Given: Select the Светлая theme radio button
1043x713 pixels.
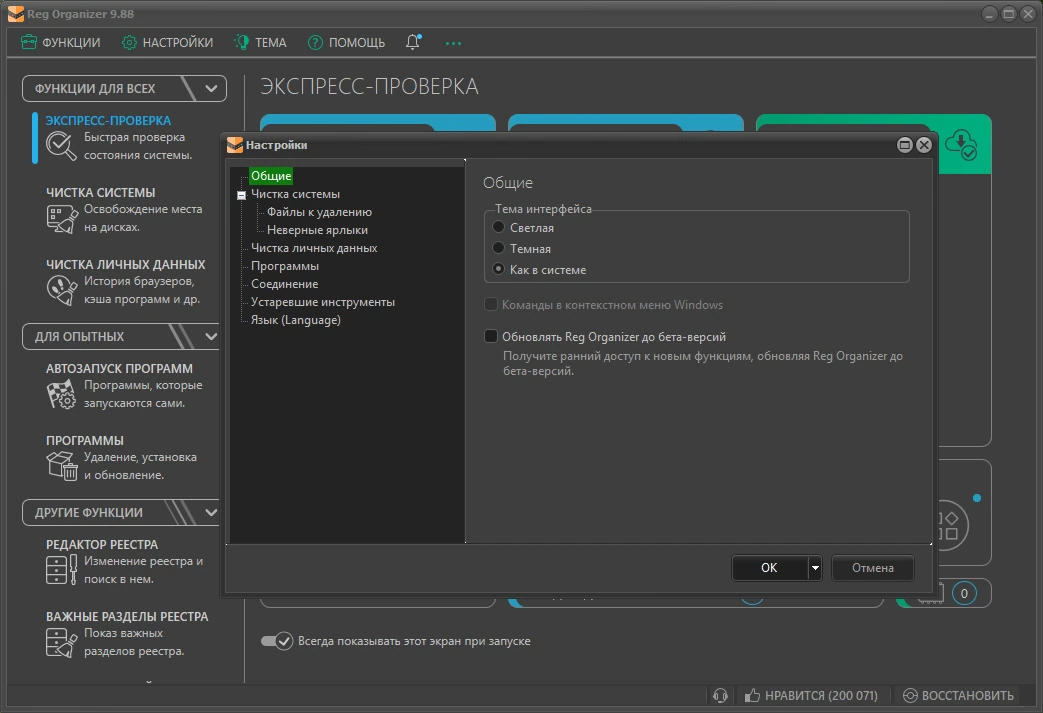Looking at the screenshot, I should click(498, 227).
